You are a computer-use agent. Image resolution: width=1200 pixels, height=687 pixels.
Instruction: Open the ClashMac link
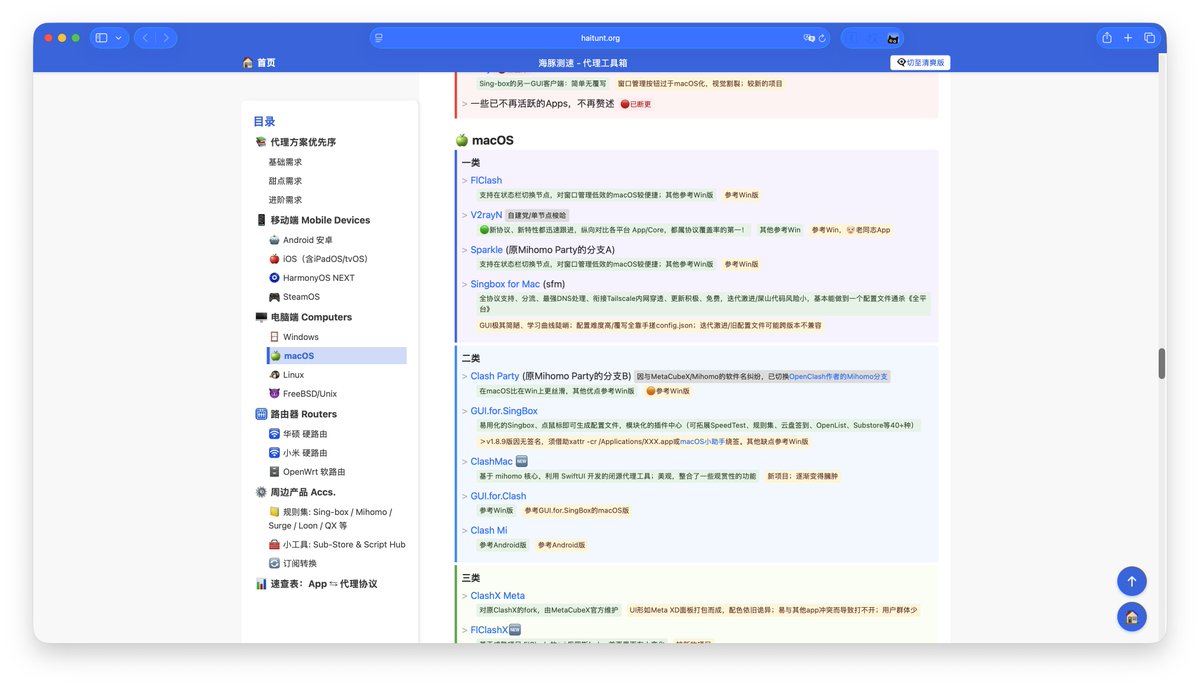pyautogui.click(x=492, y=462)
